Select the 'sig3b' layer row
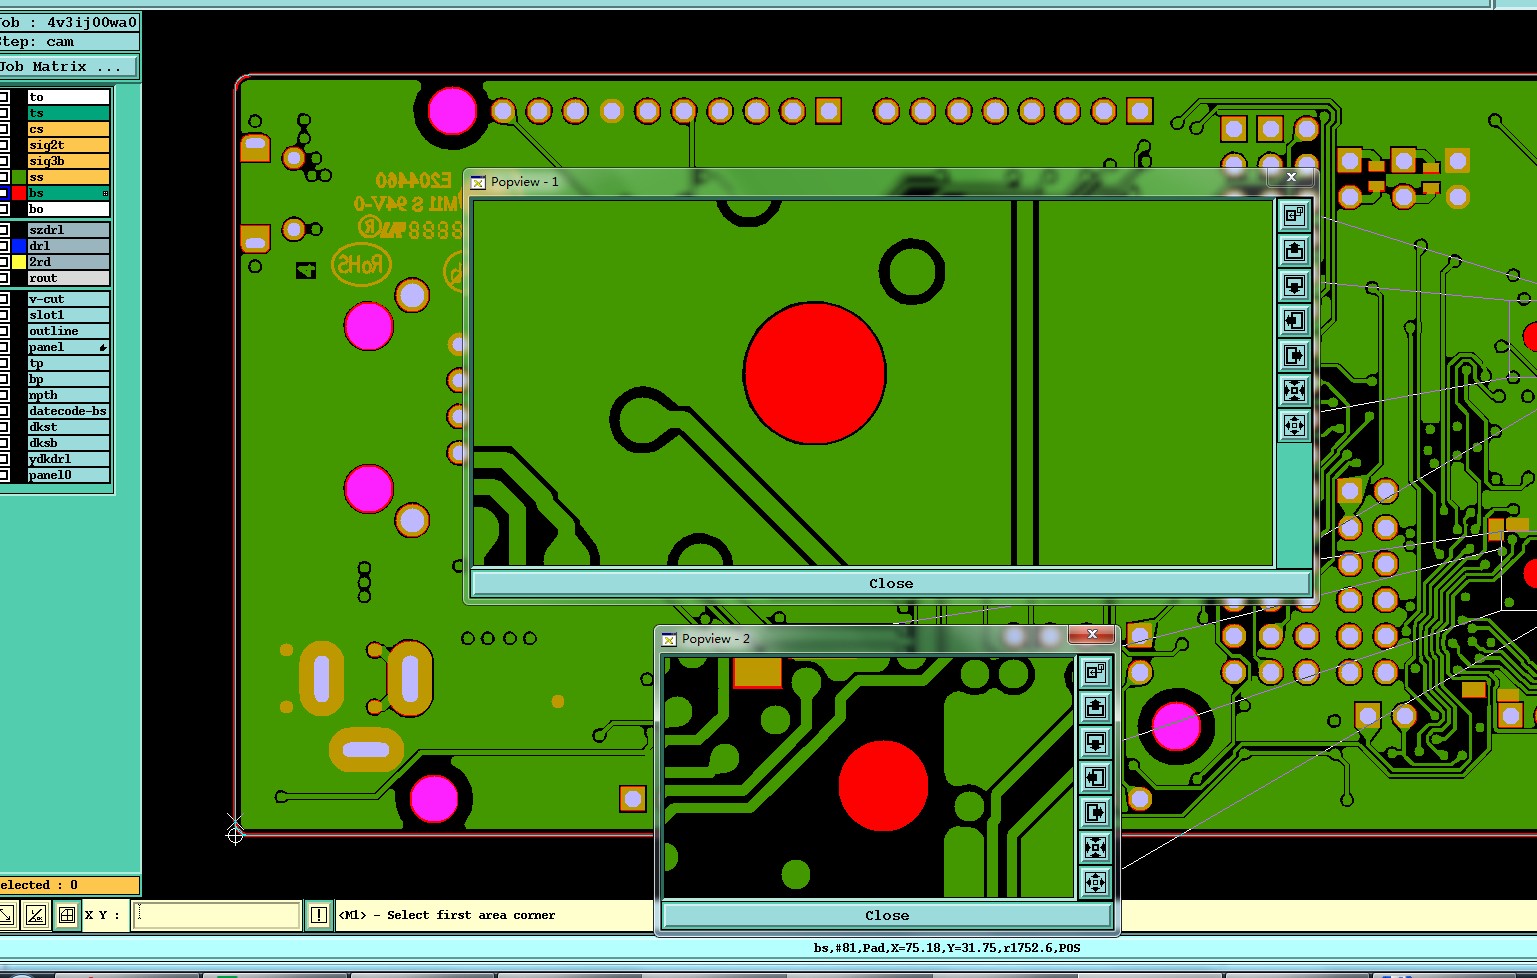Viewport: 1537px width, 978px height. tap(68, 161)
